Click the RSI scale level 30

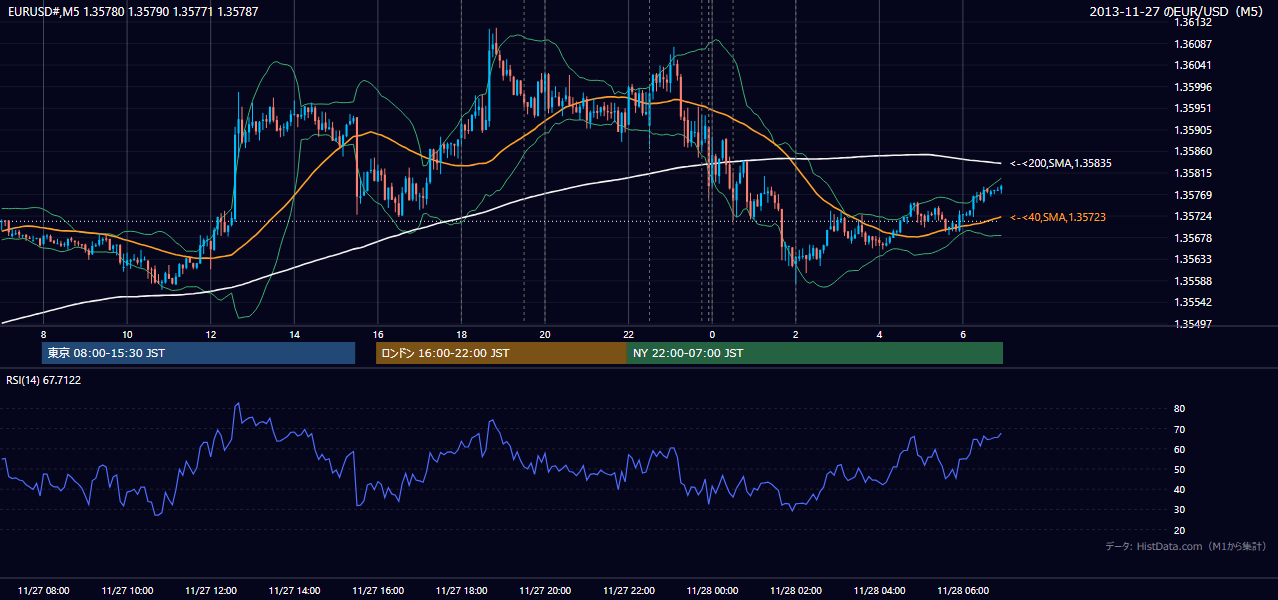pyautogui.click(x=1179, y=510)
